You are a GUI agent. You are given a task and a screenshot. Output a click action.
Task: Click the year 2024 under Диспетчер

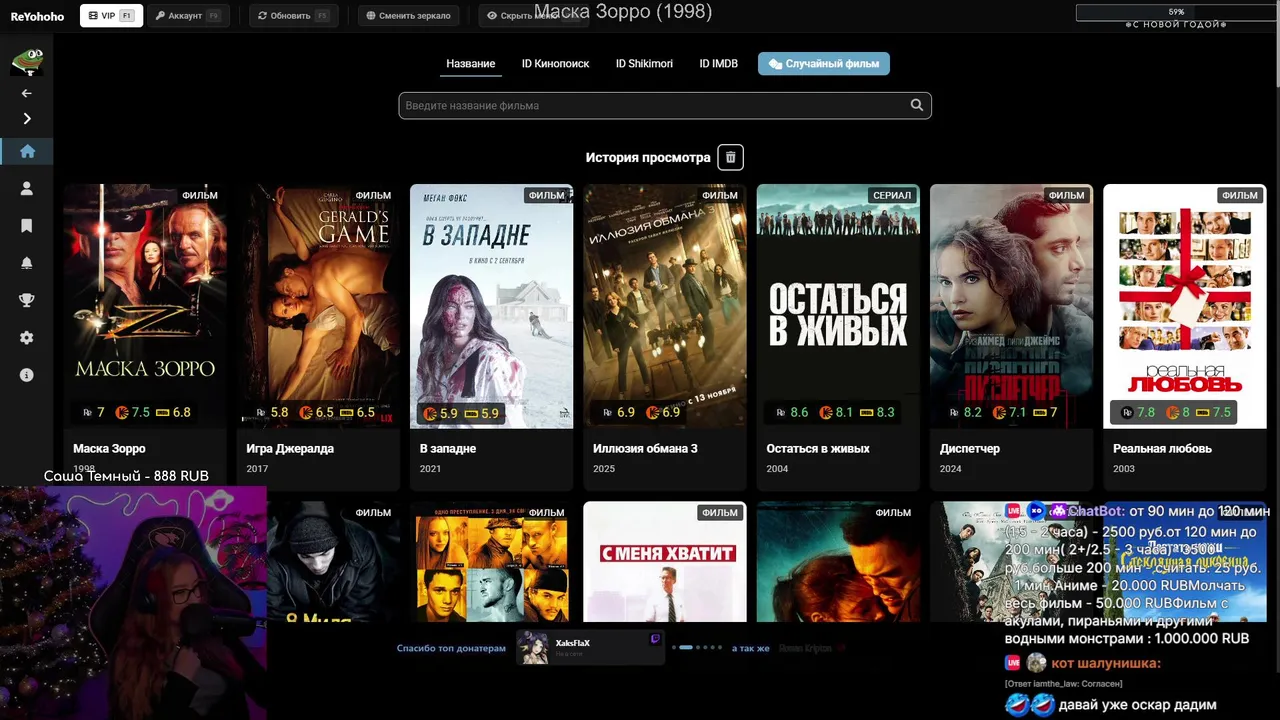tap(951, 469)
